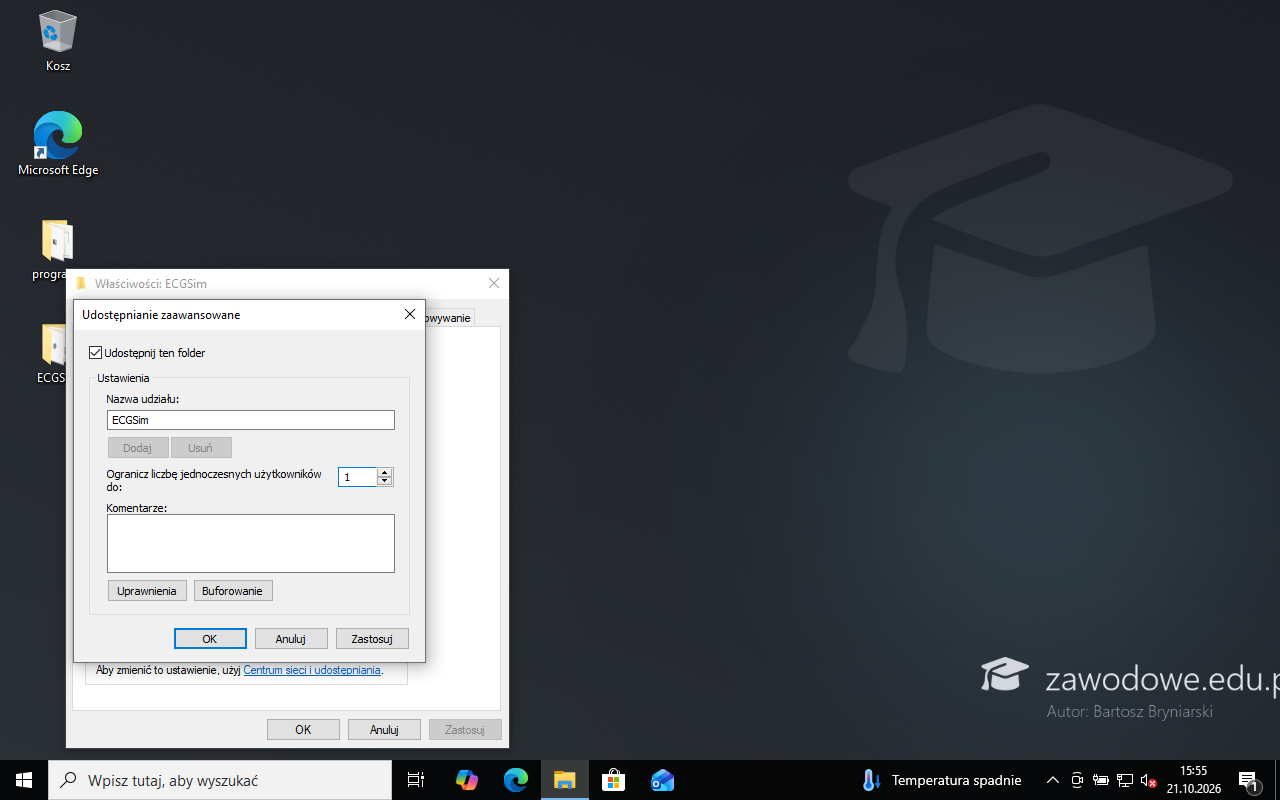Confirm advanced sharing with OK

click(210, 639)
